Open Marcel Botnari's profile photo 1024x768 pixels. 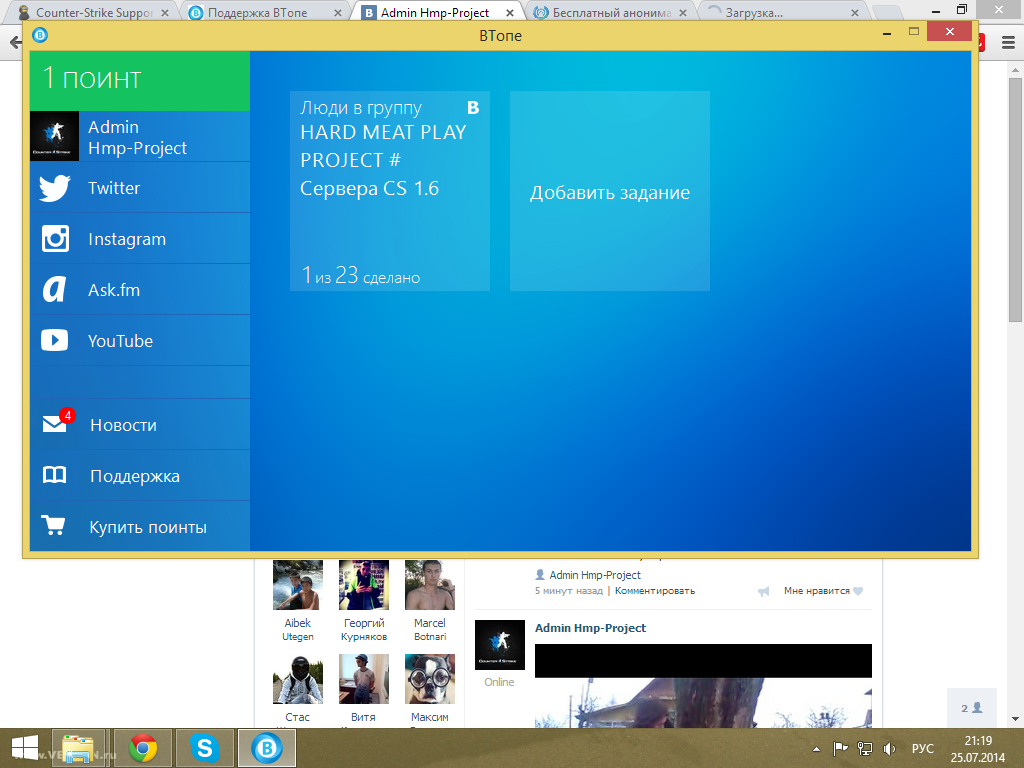tap(430, 585)
